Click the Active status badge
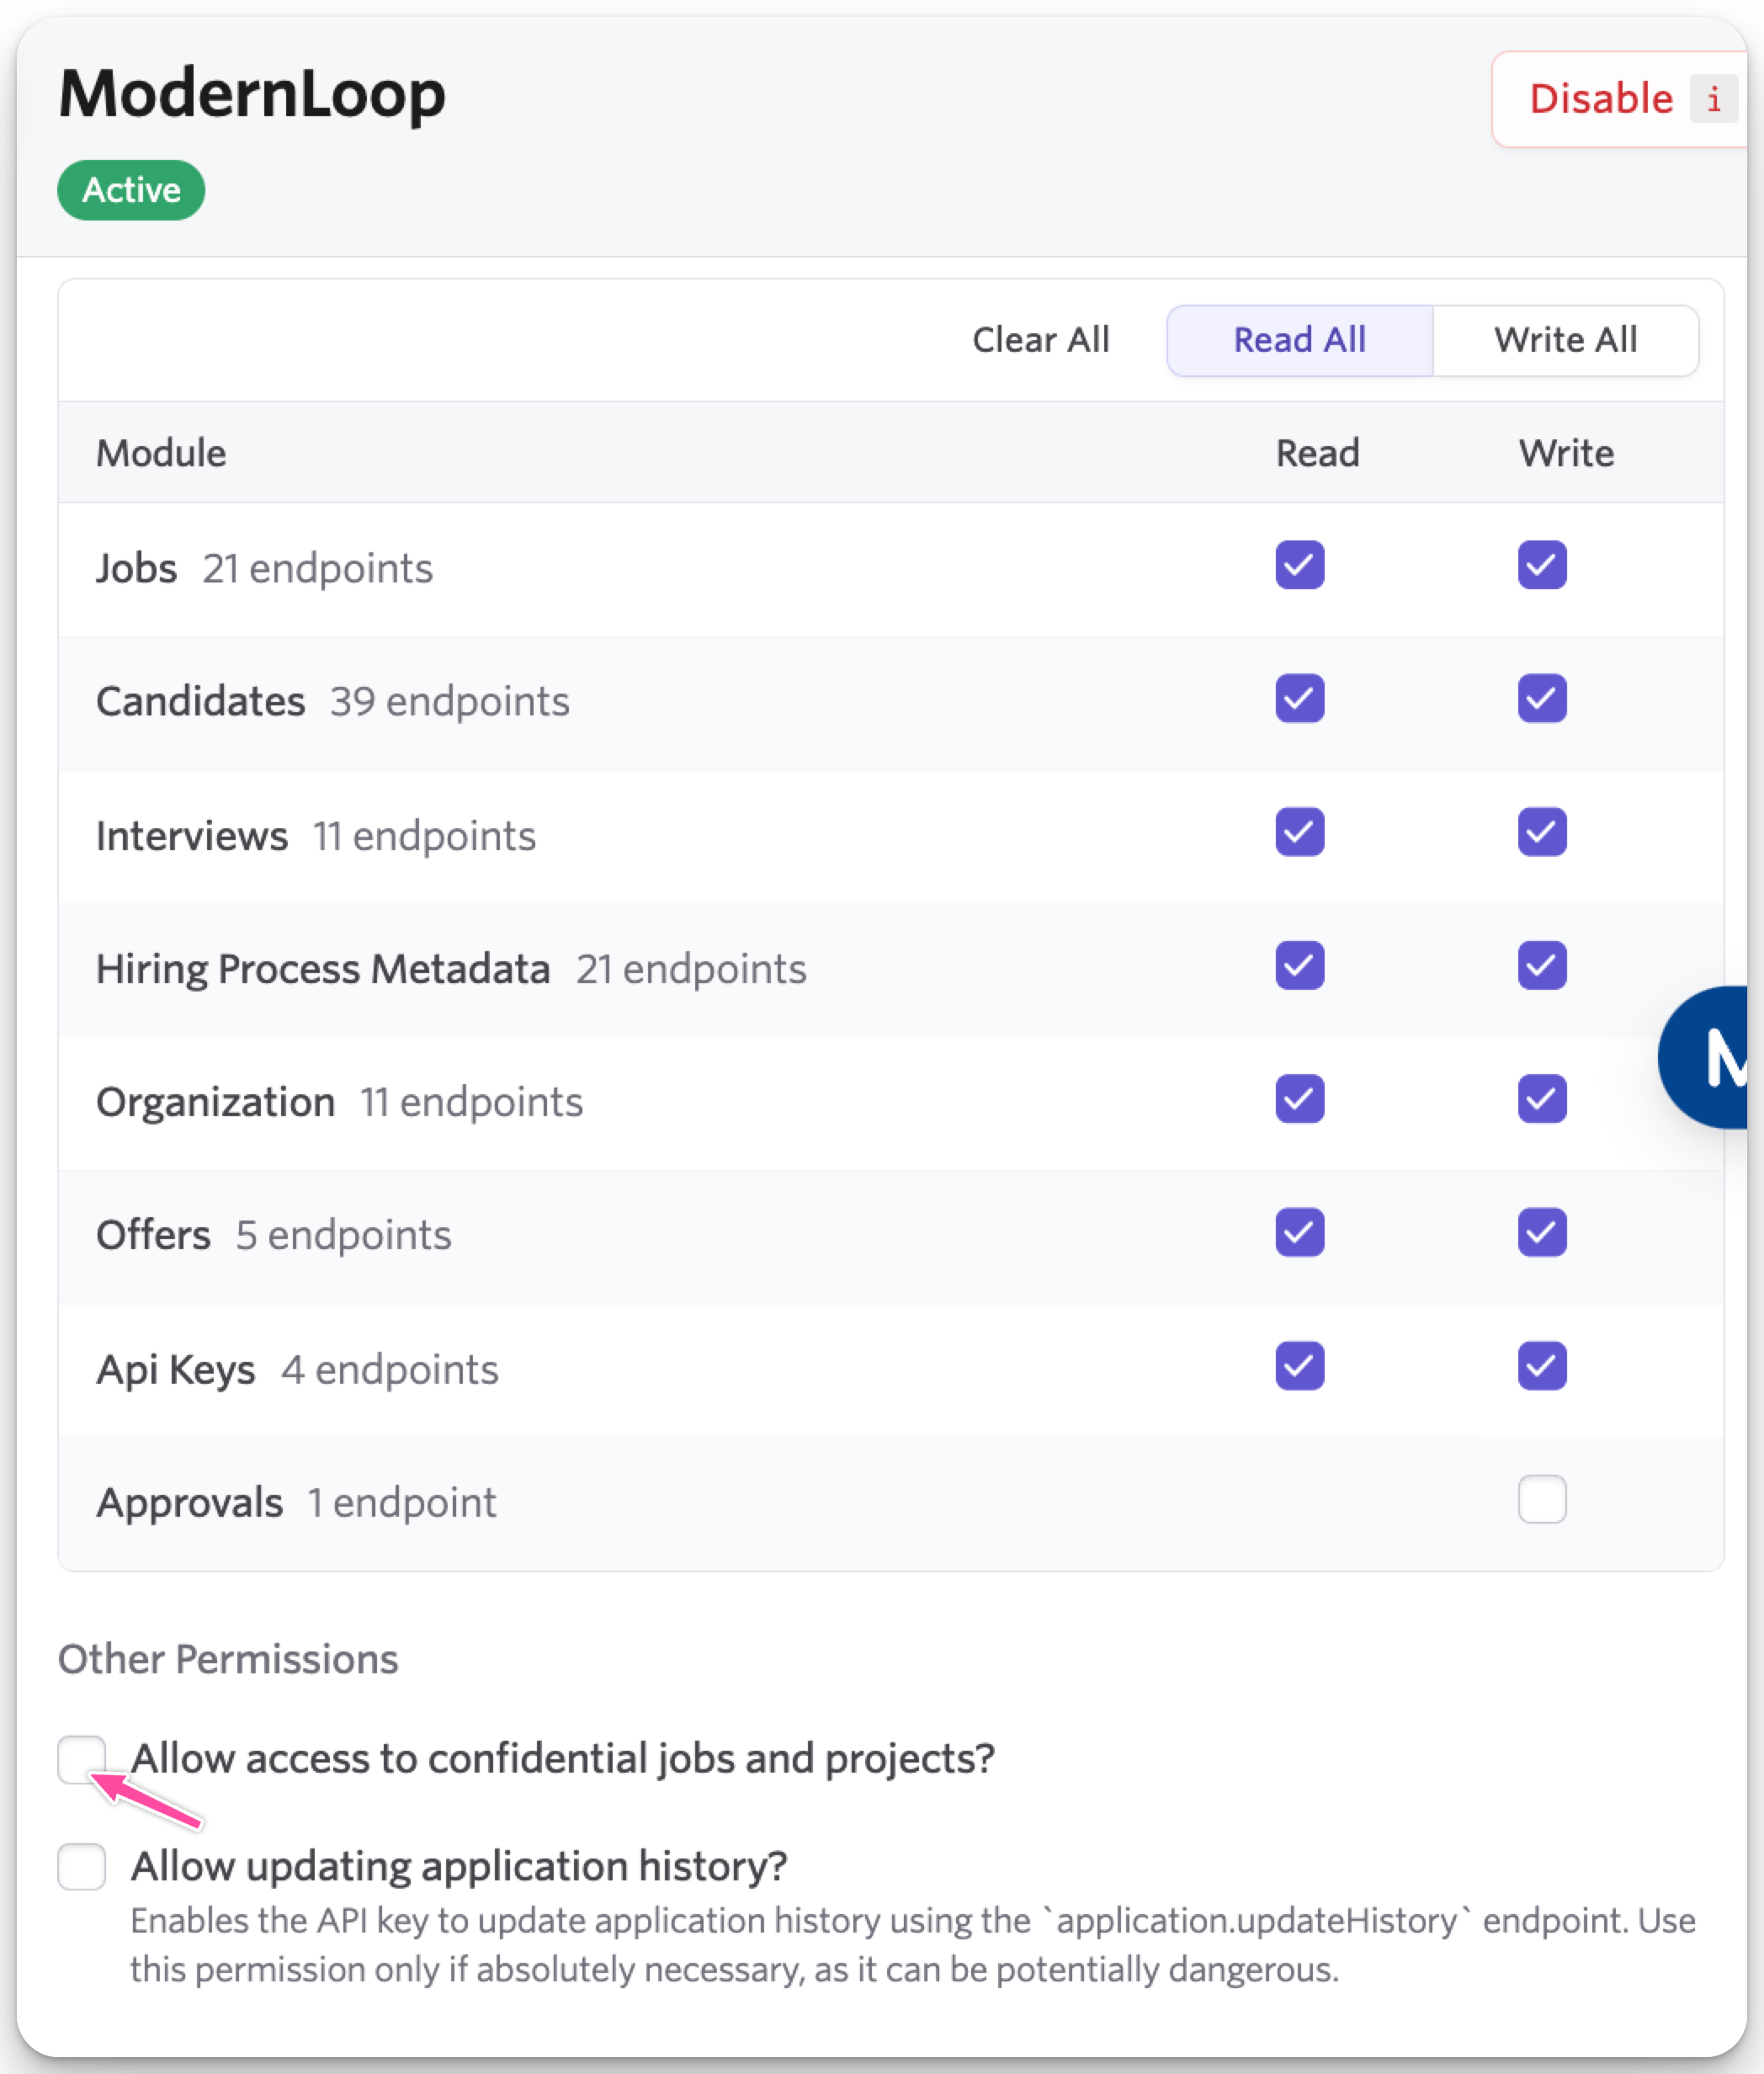Screen dimensions: 1764x2074 [x=131, y=190]
